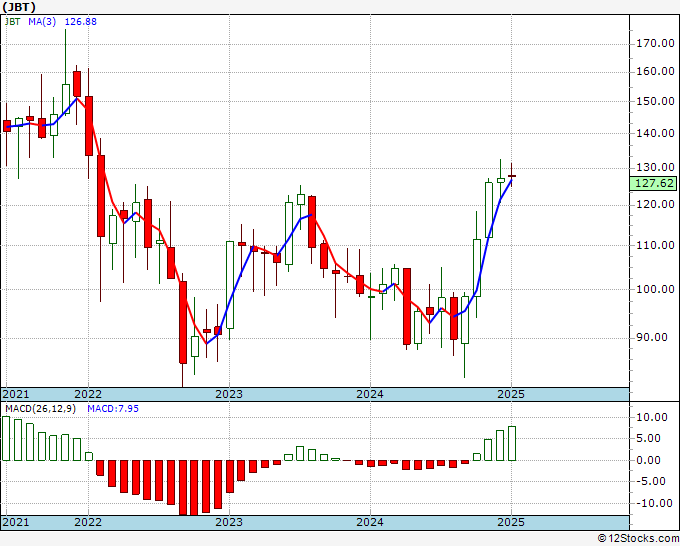Click the 2023 label on price chart axis

pos(229,394)
